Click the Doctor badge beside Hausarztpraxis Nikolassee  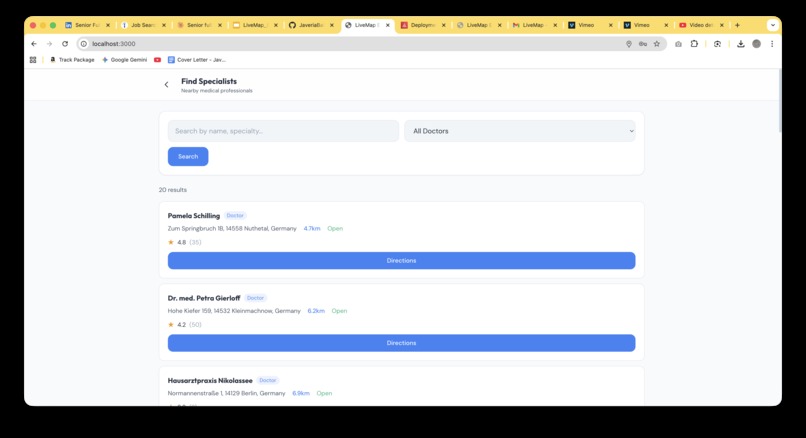[x=268, y=380]
